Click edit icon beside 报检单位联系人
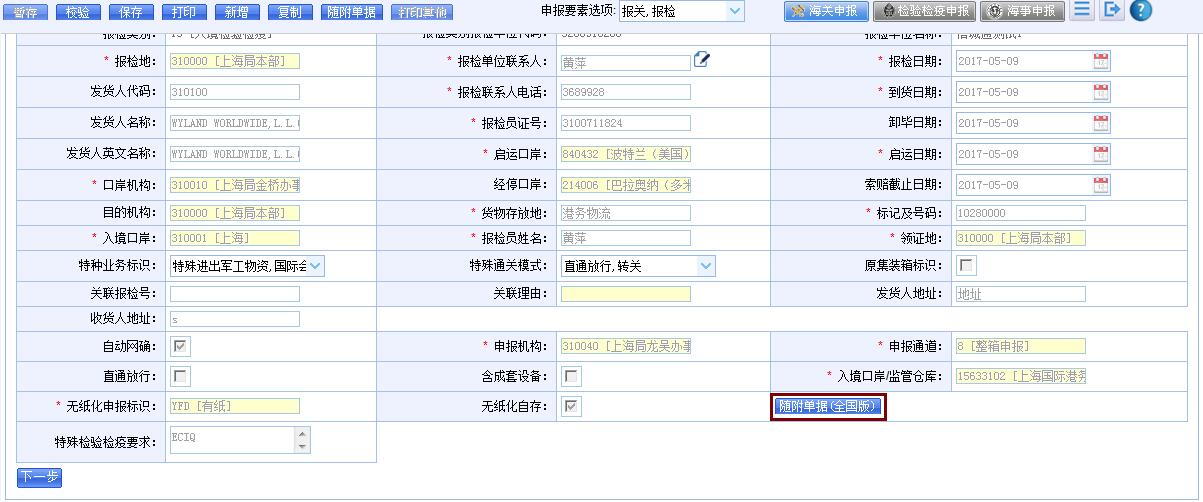Screen dimensions: 1203x502 click(702, 60)
